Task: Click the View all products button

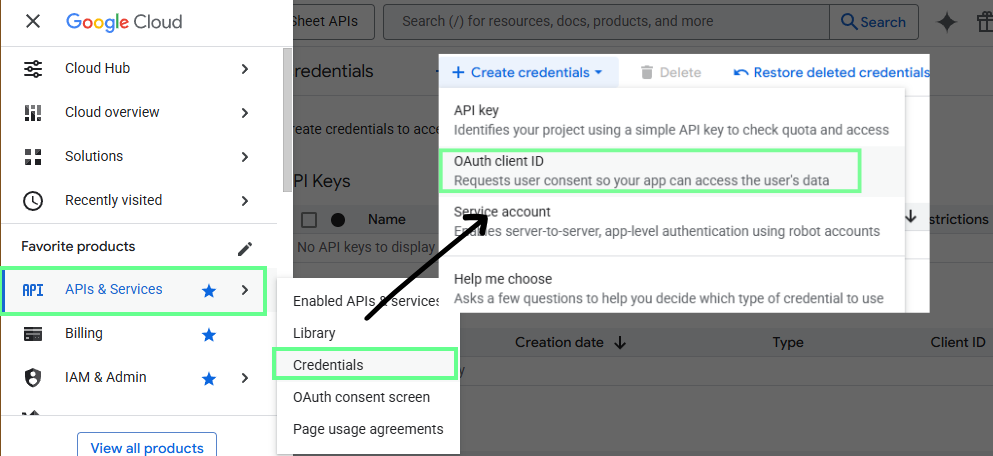Action: pos(147,447)
